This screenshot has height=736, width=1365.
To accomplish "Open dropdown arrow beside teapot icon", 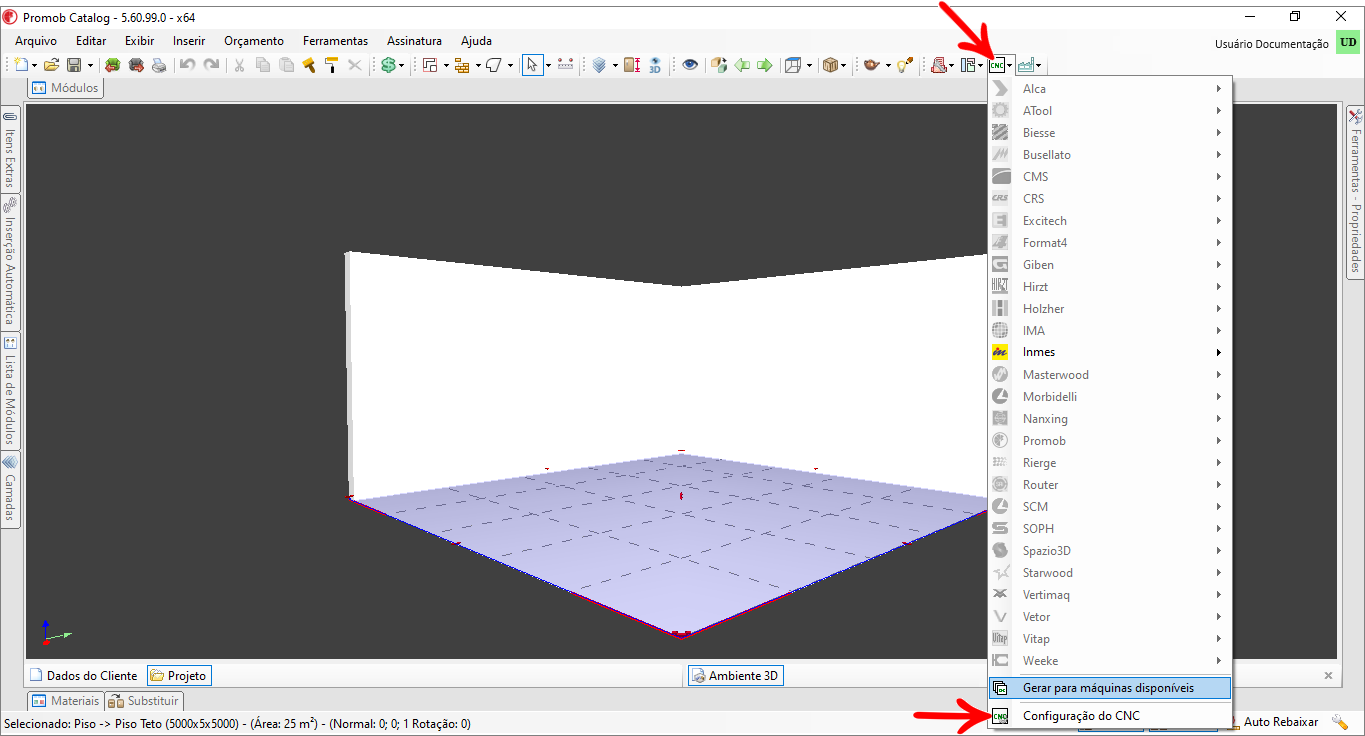I will pos(887,65).
